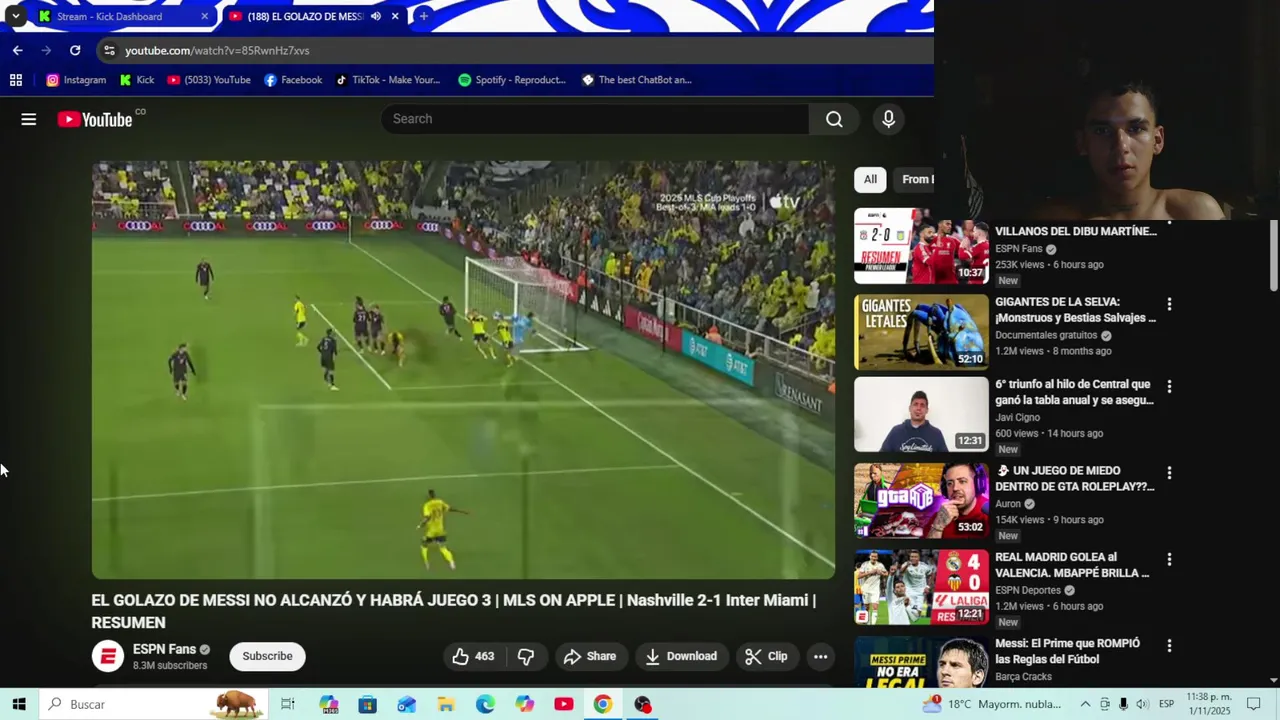This screenshot has width=1280, height=720.
Task: Open the Instagram bookmark
Action: point(76,80)
